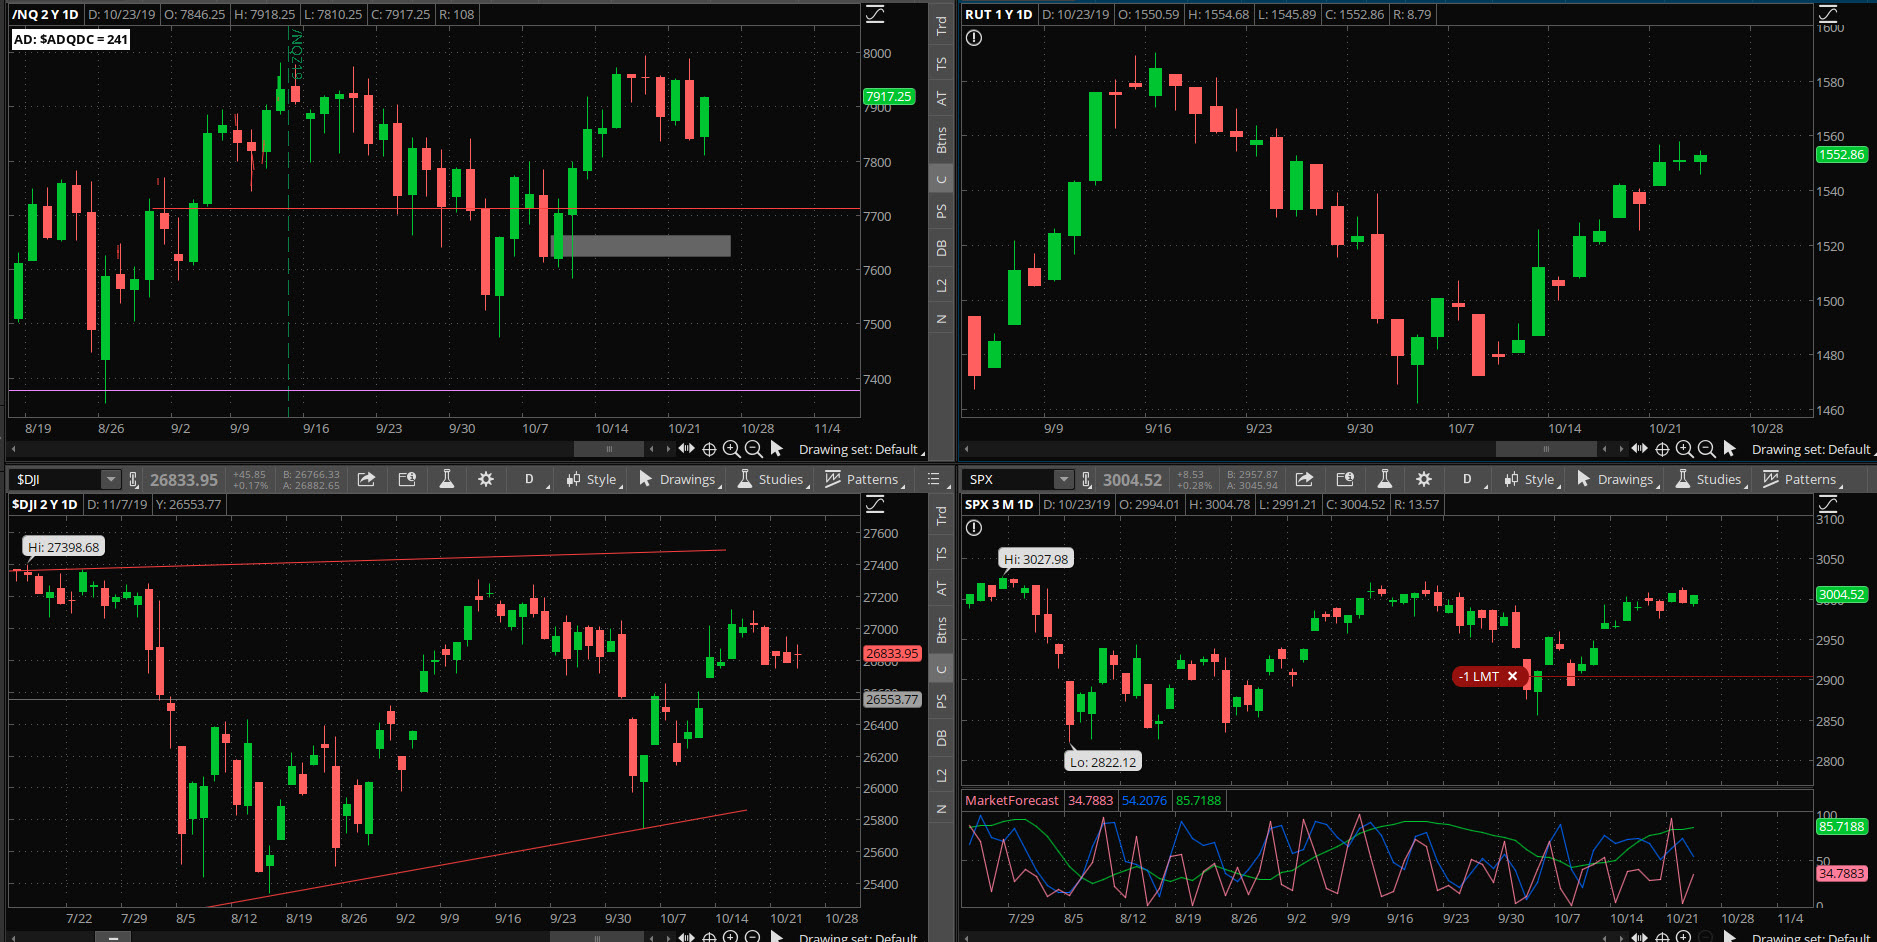Zoom in on the RUT chart
Viewport: 1877px width, 942px height.
[1684, 449]
